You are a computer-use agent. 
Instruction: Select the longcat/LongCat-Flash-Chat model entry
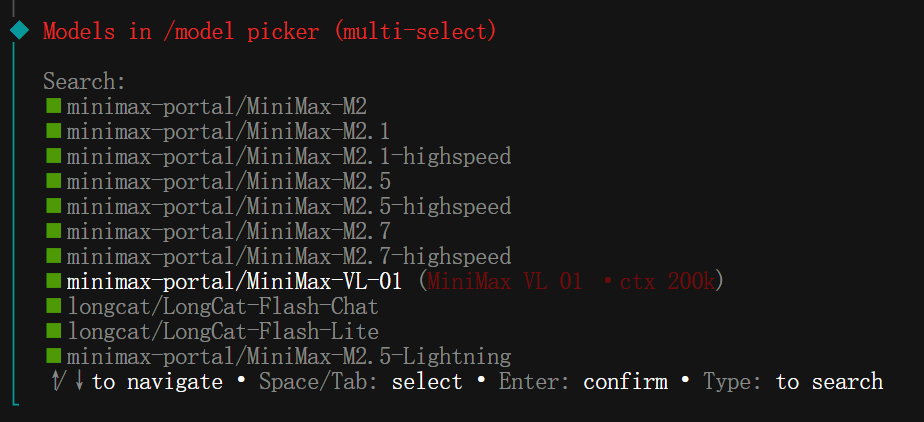pyautogui.click(x=223, y=306)
